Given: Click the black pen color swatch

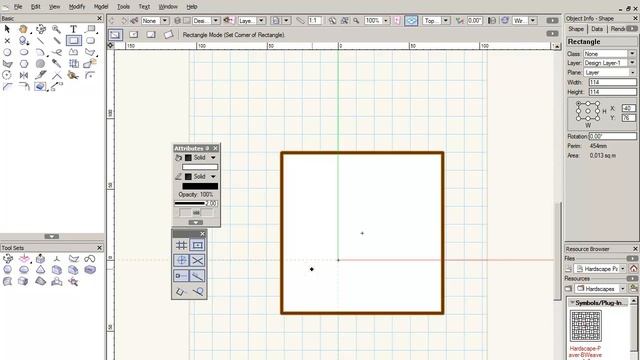Looking at the screenshot, I should [200, 186].
